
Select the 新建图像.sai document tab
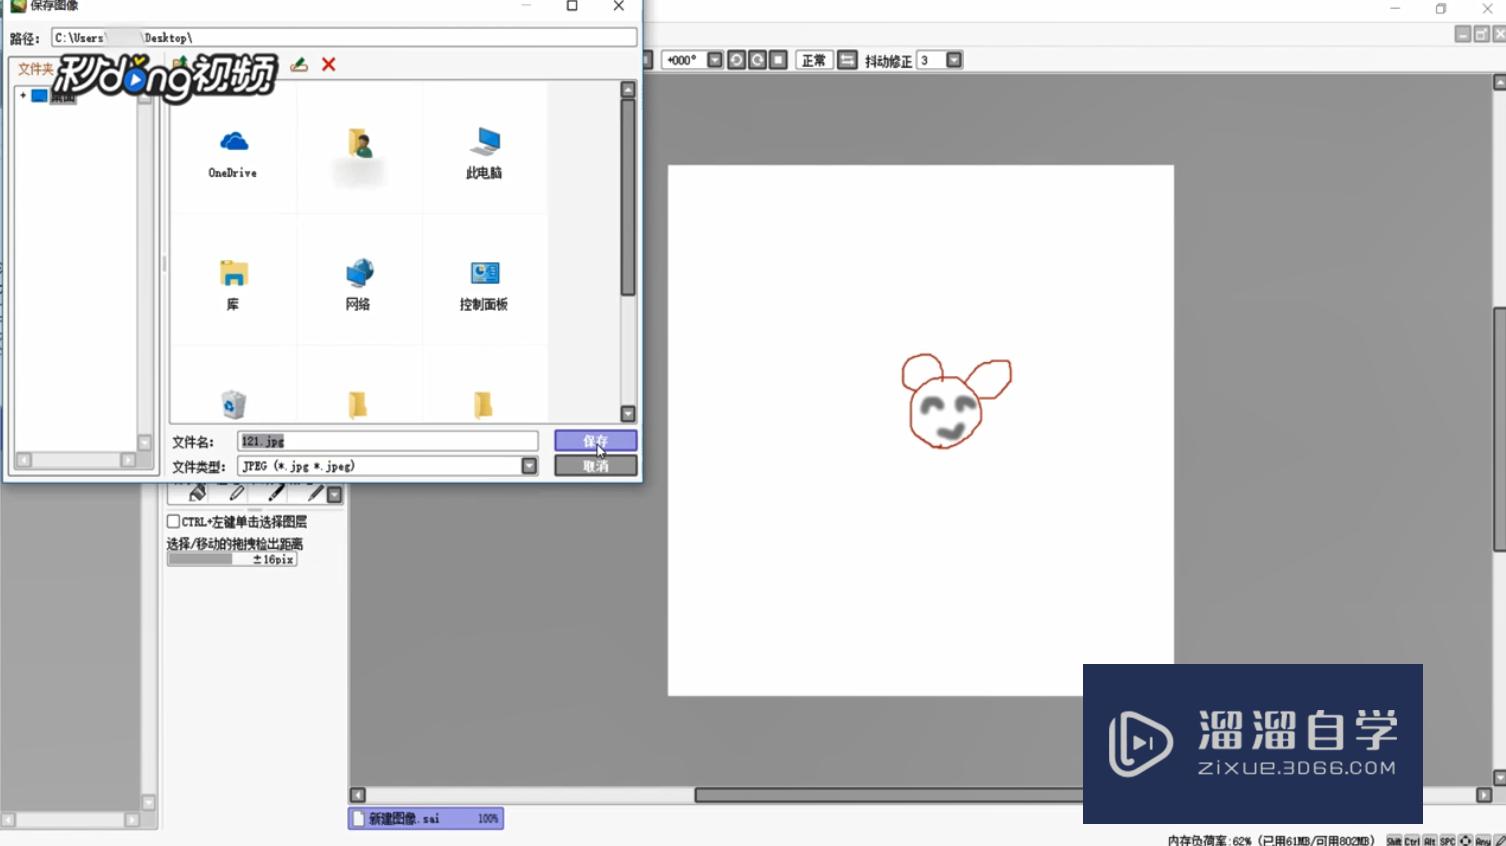[x=426, y=818]
